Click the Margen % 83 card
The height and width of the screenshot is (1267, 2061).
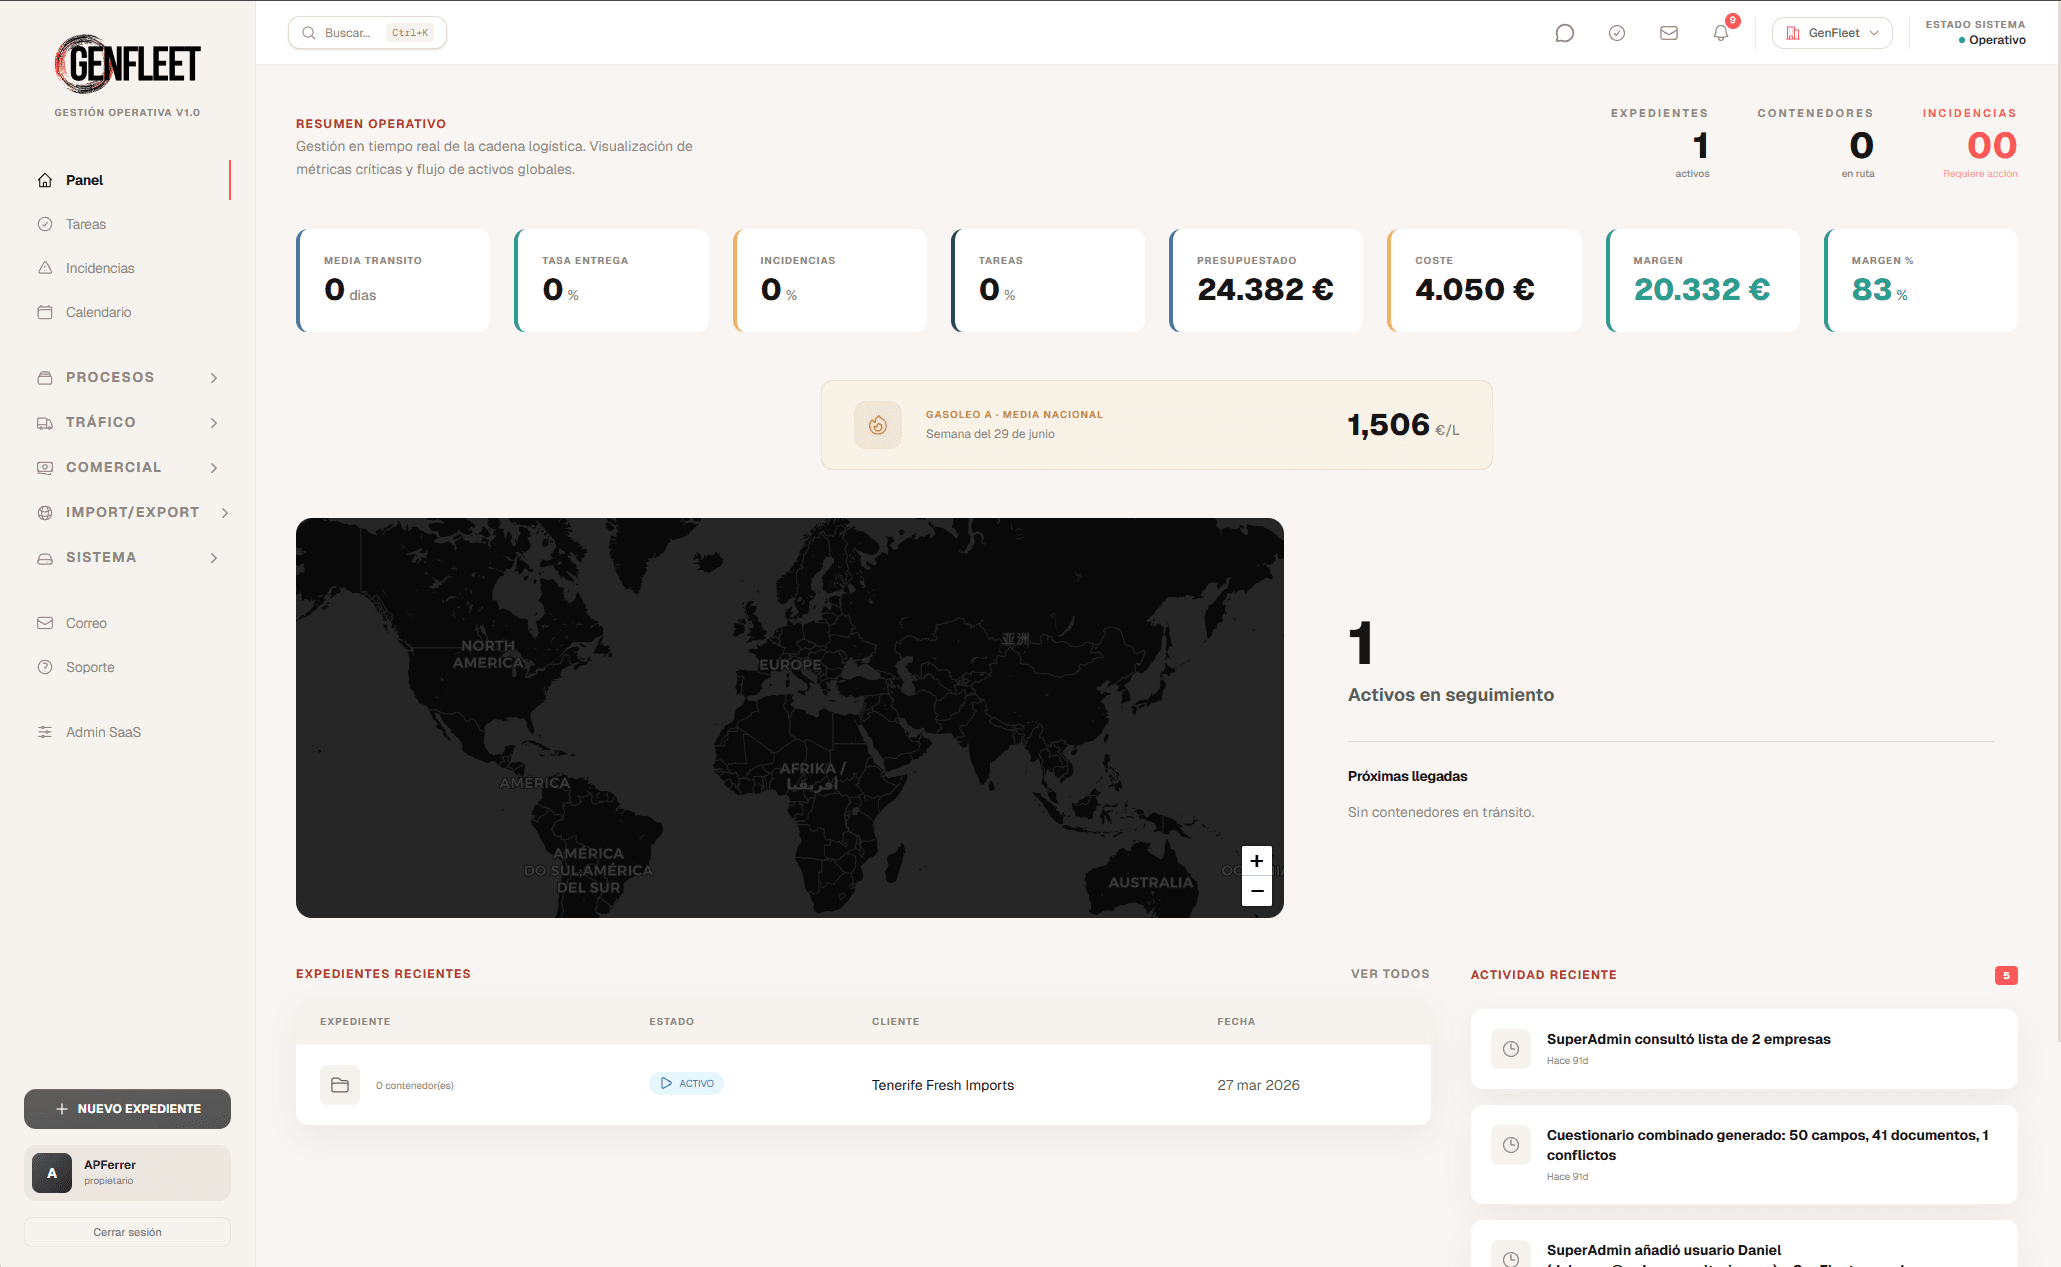click(1920, 280)
